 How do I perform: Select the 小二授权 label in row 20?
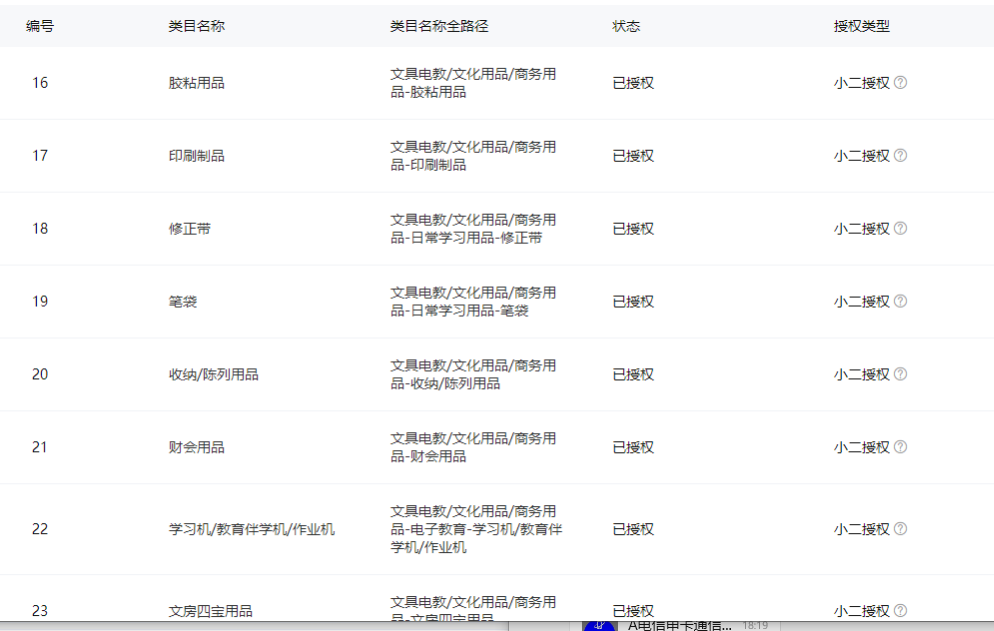tap(862, 374)
